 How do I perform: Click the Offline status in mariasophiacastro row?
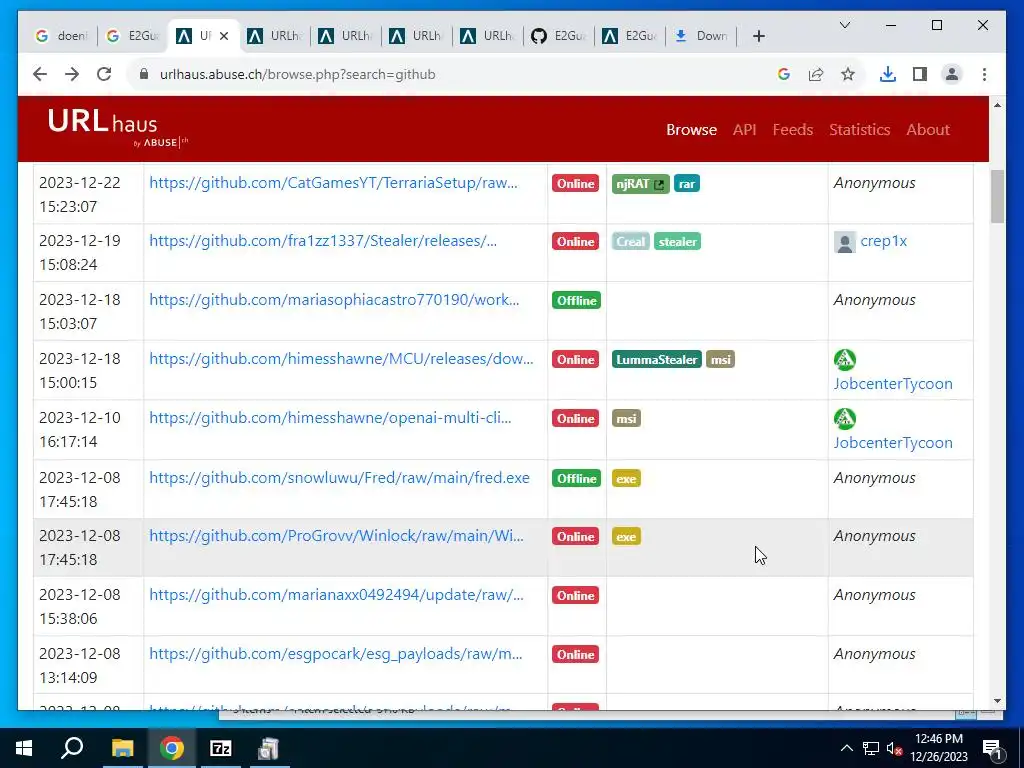pyautogui.click(x=576, y=300)
